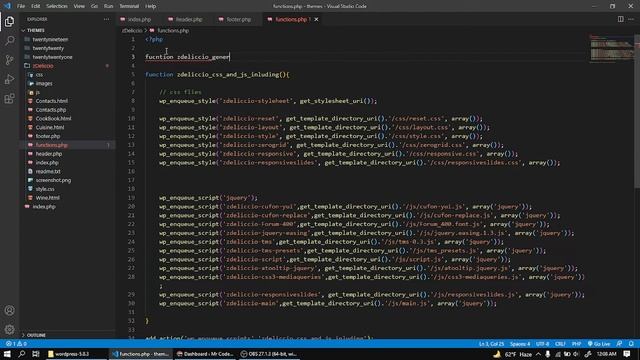
Task: Switch to the index.php editor tab
Action: click(x=139, y=19)
